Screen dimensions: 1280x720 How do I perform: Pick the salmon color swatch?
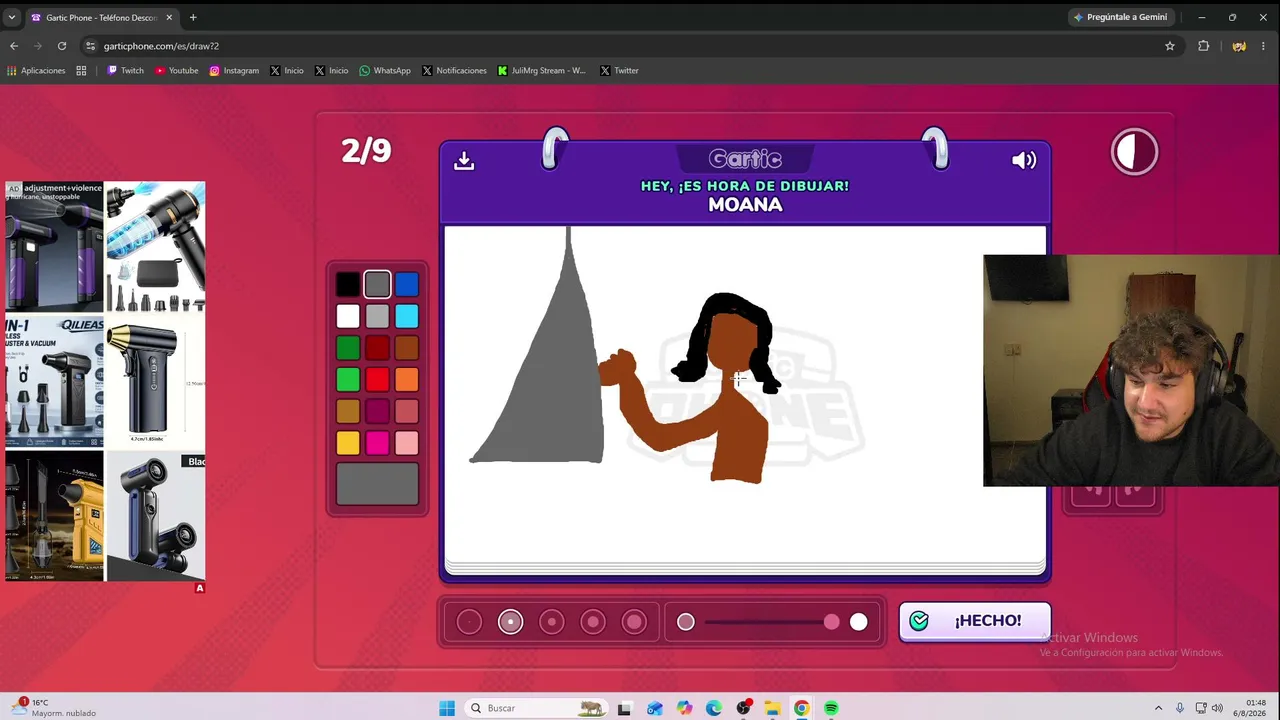pyautogui.click(x=406, y=411)
